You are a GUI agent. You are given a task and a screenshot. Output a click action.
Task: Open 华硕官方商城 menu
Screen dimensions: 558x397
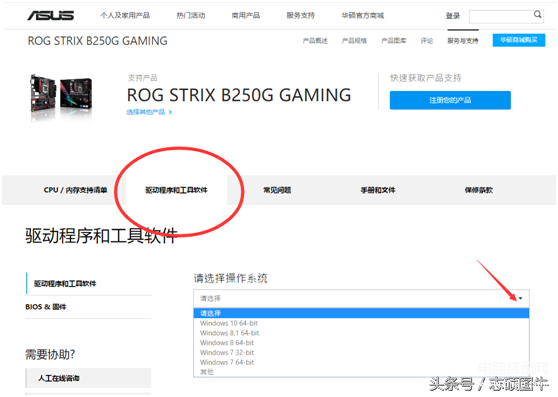(x=363, y=15)
